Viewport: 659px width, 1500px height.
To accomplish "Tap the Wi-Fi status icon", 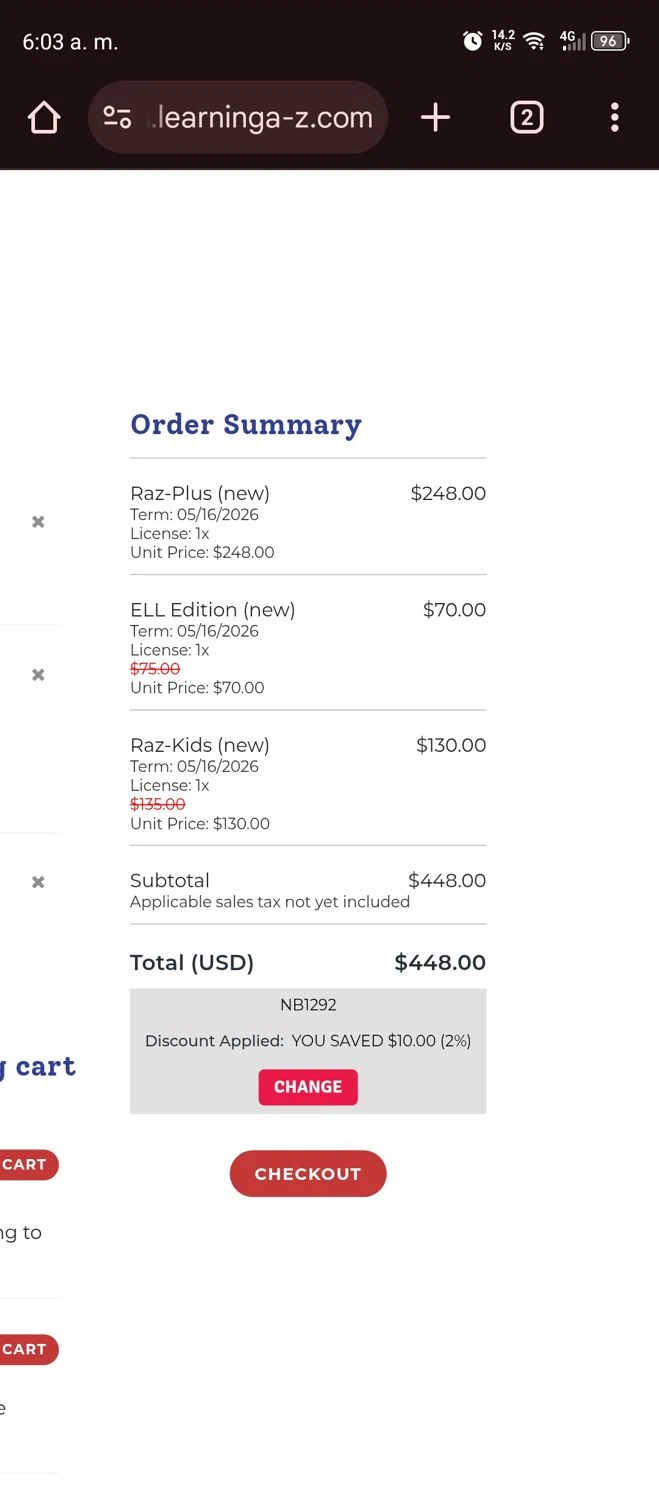I will pyautogui.click(x=535, y=41).
